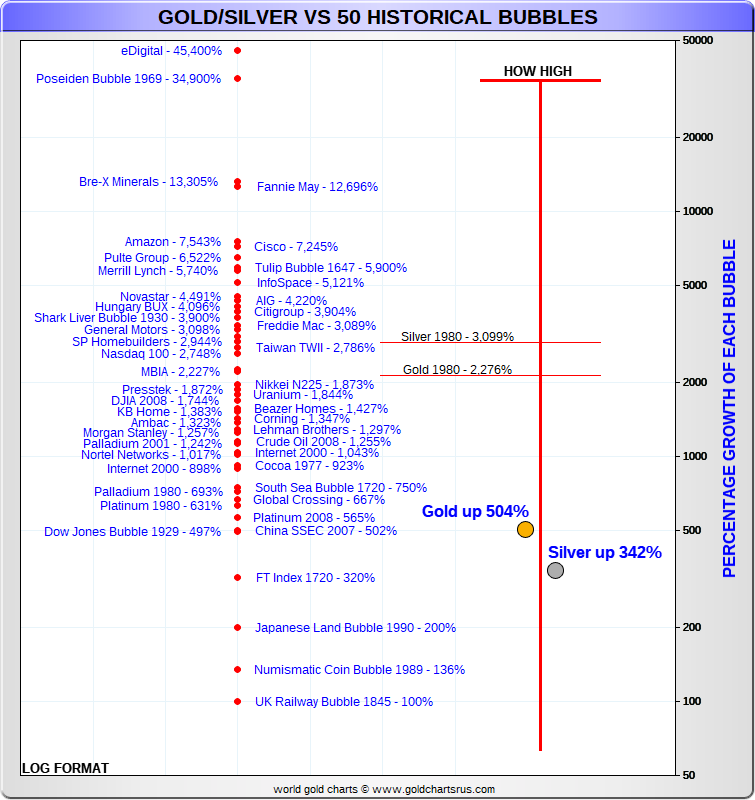The width and height of the screenshot is (755, 800).
Task: Click the Taiwan TWII - 2,786% label
Action: [x=315, y=348]
